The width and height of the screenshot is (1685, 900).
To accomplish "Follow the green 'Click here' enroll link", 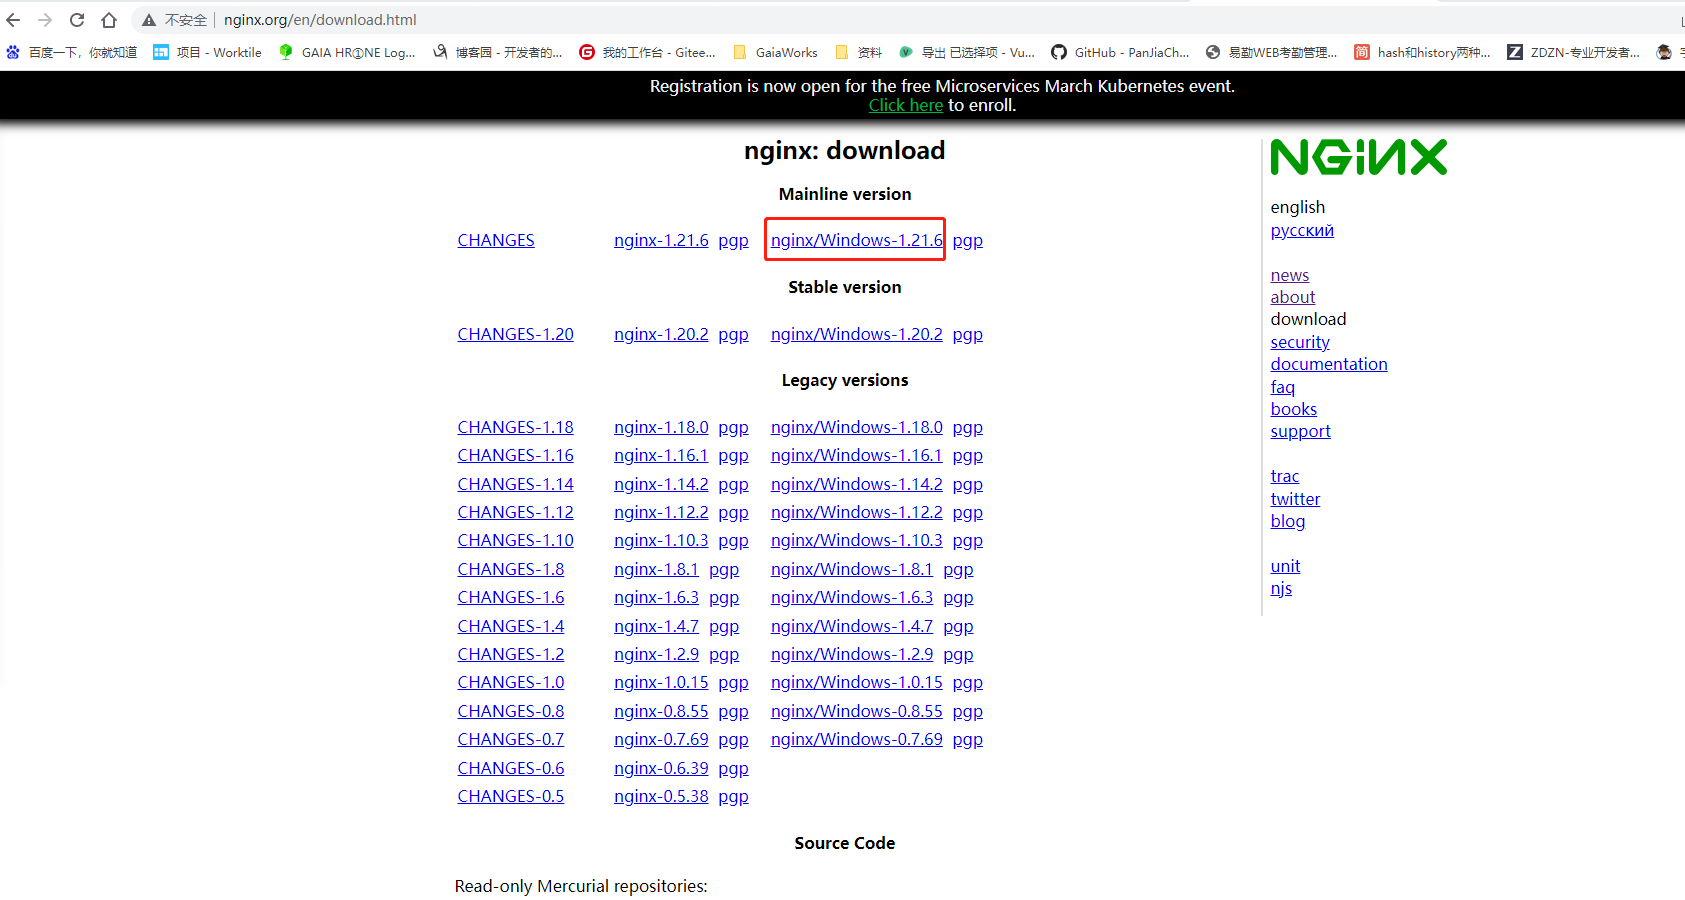I will coord(906,105).
